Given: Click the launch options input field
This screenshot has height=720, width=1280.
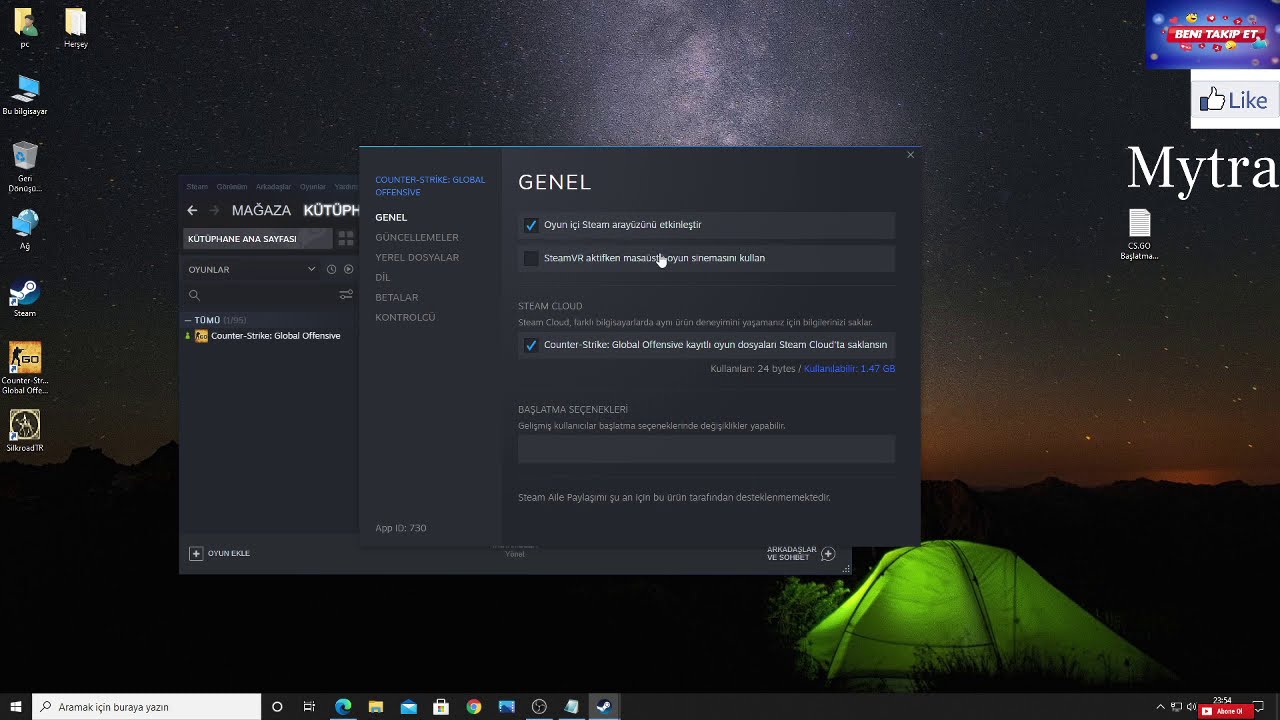Looking at the screenshot, I should pyautogui.click(x=706, y=449).
